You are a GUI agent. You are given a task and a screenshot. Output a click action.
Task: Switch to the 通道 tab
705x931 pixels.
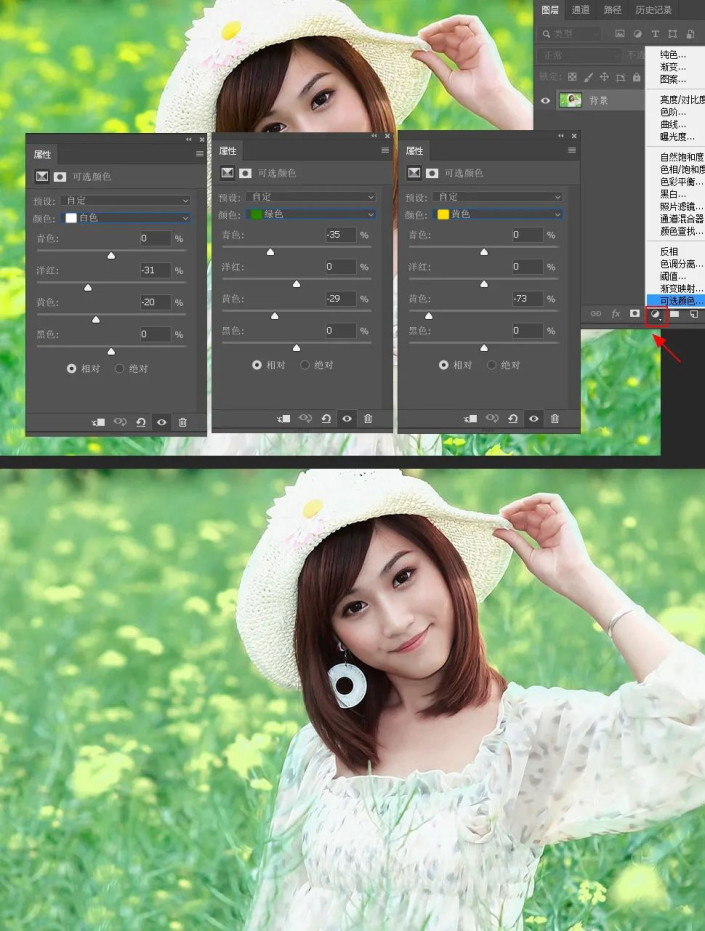point(580,10)
